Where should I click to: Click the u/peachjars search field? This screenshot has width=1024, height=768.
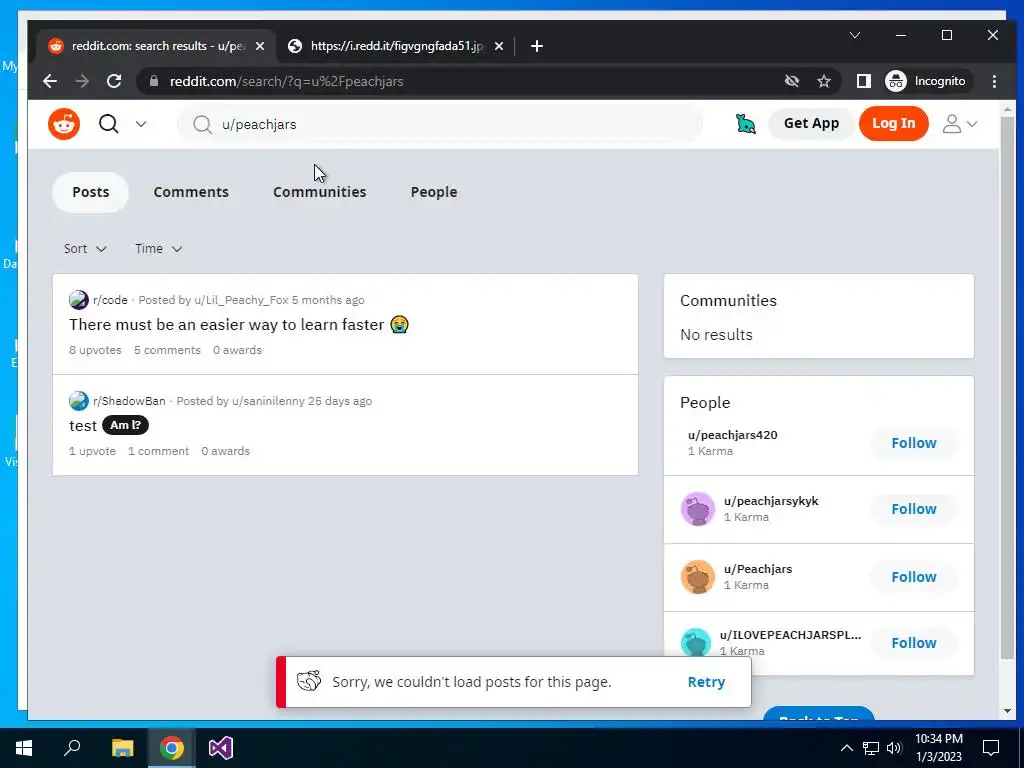[x=440, y=124]
